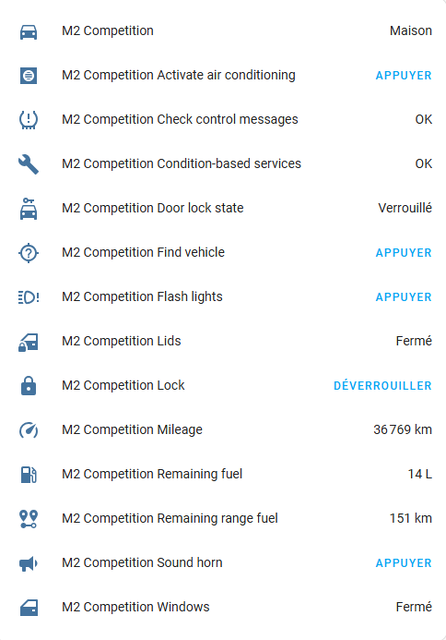Tap APPUYER for Activate air conditioning
The image size is (446, 640).
(404, 76)
